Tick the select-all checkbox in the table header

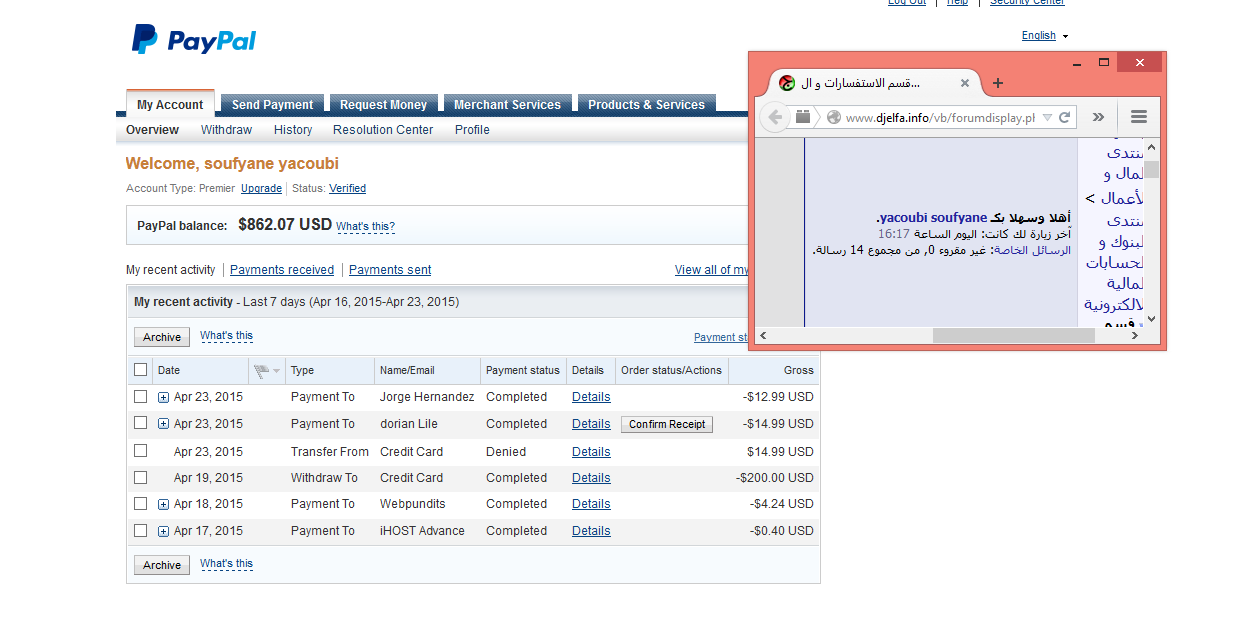click(141, 370)
